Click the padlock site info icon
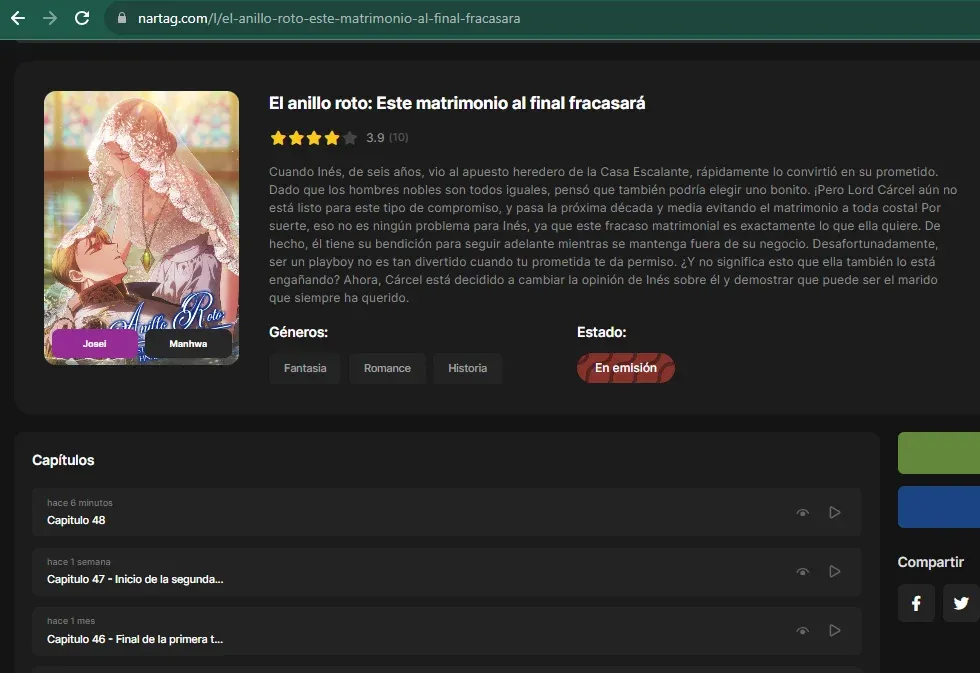 point(122,18)
